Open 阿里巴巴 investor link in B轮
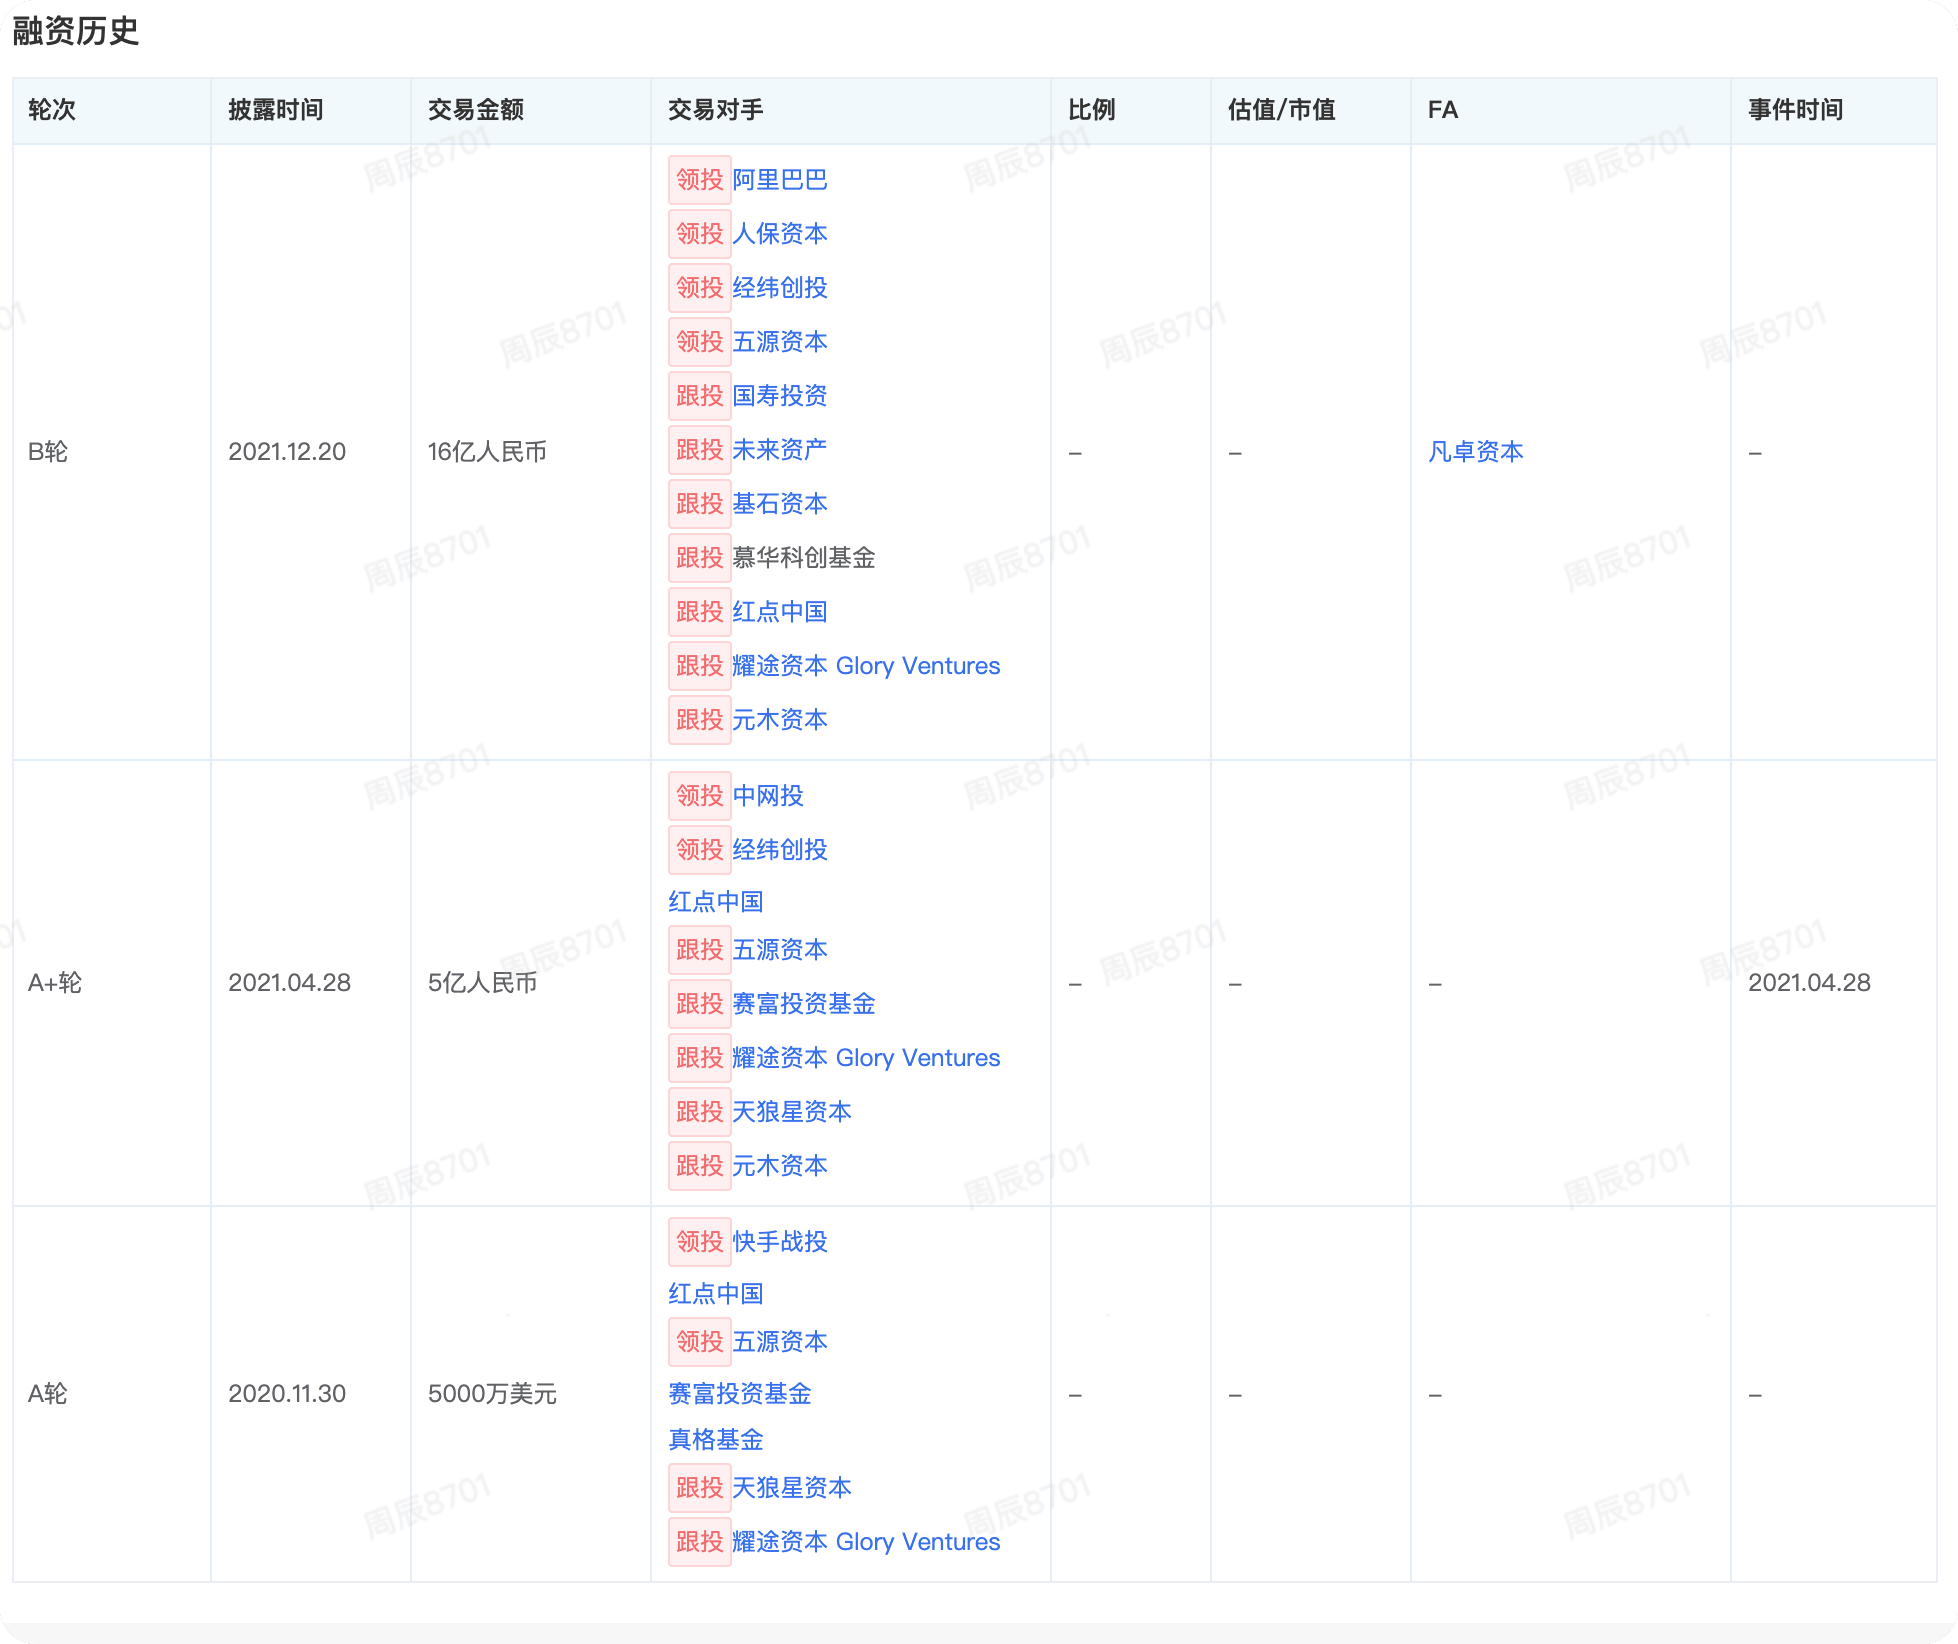 point(780,180)
